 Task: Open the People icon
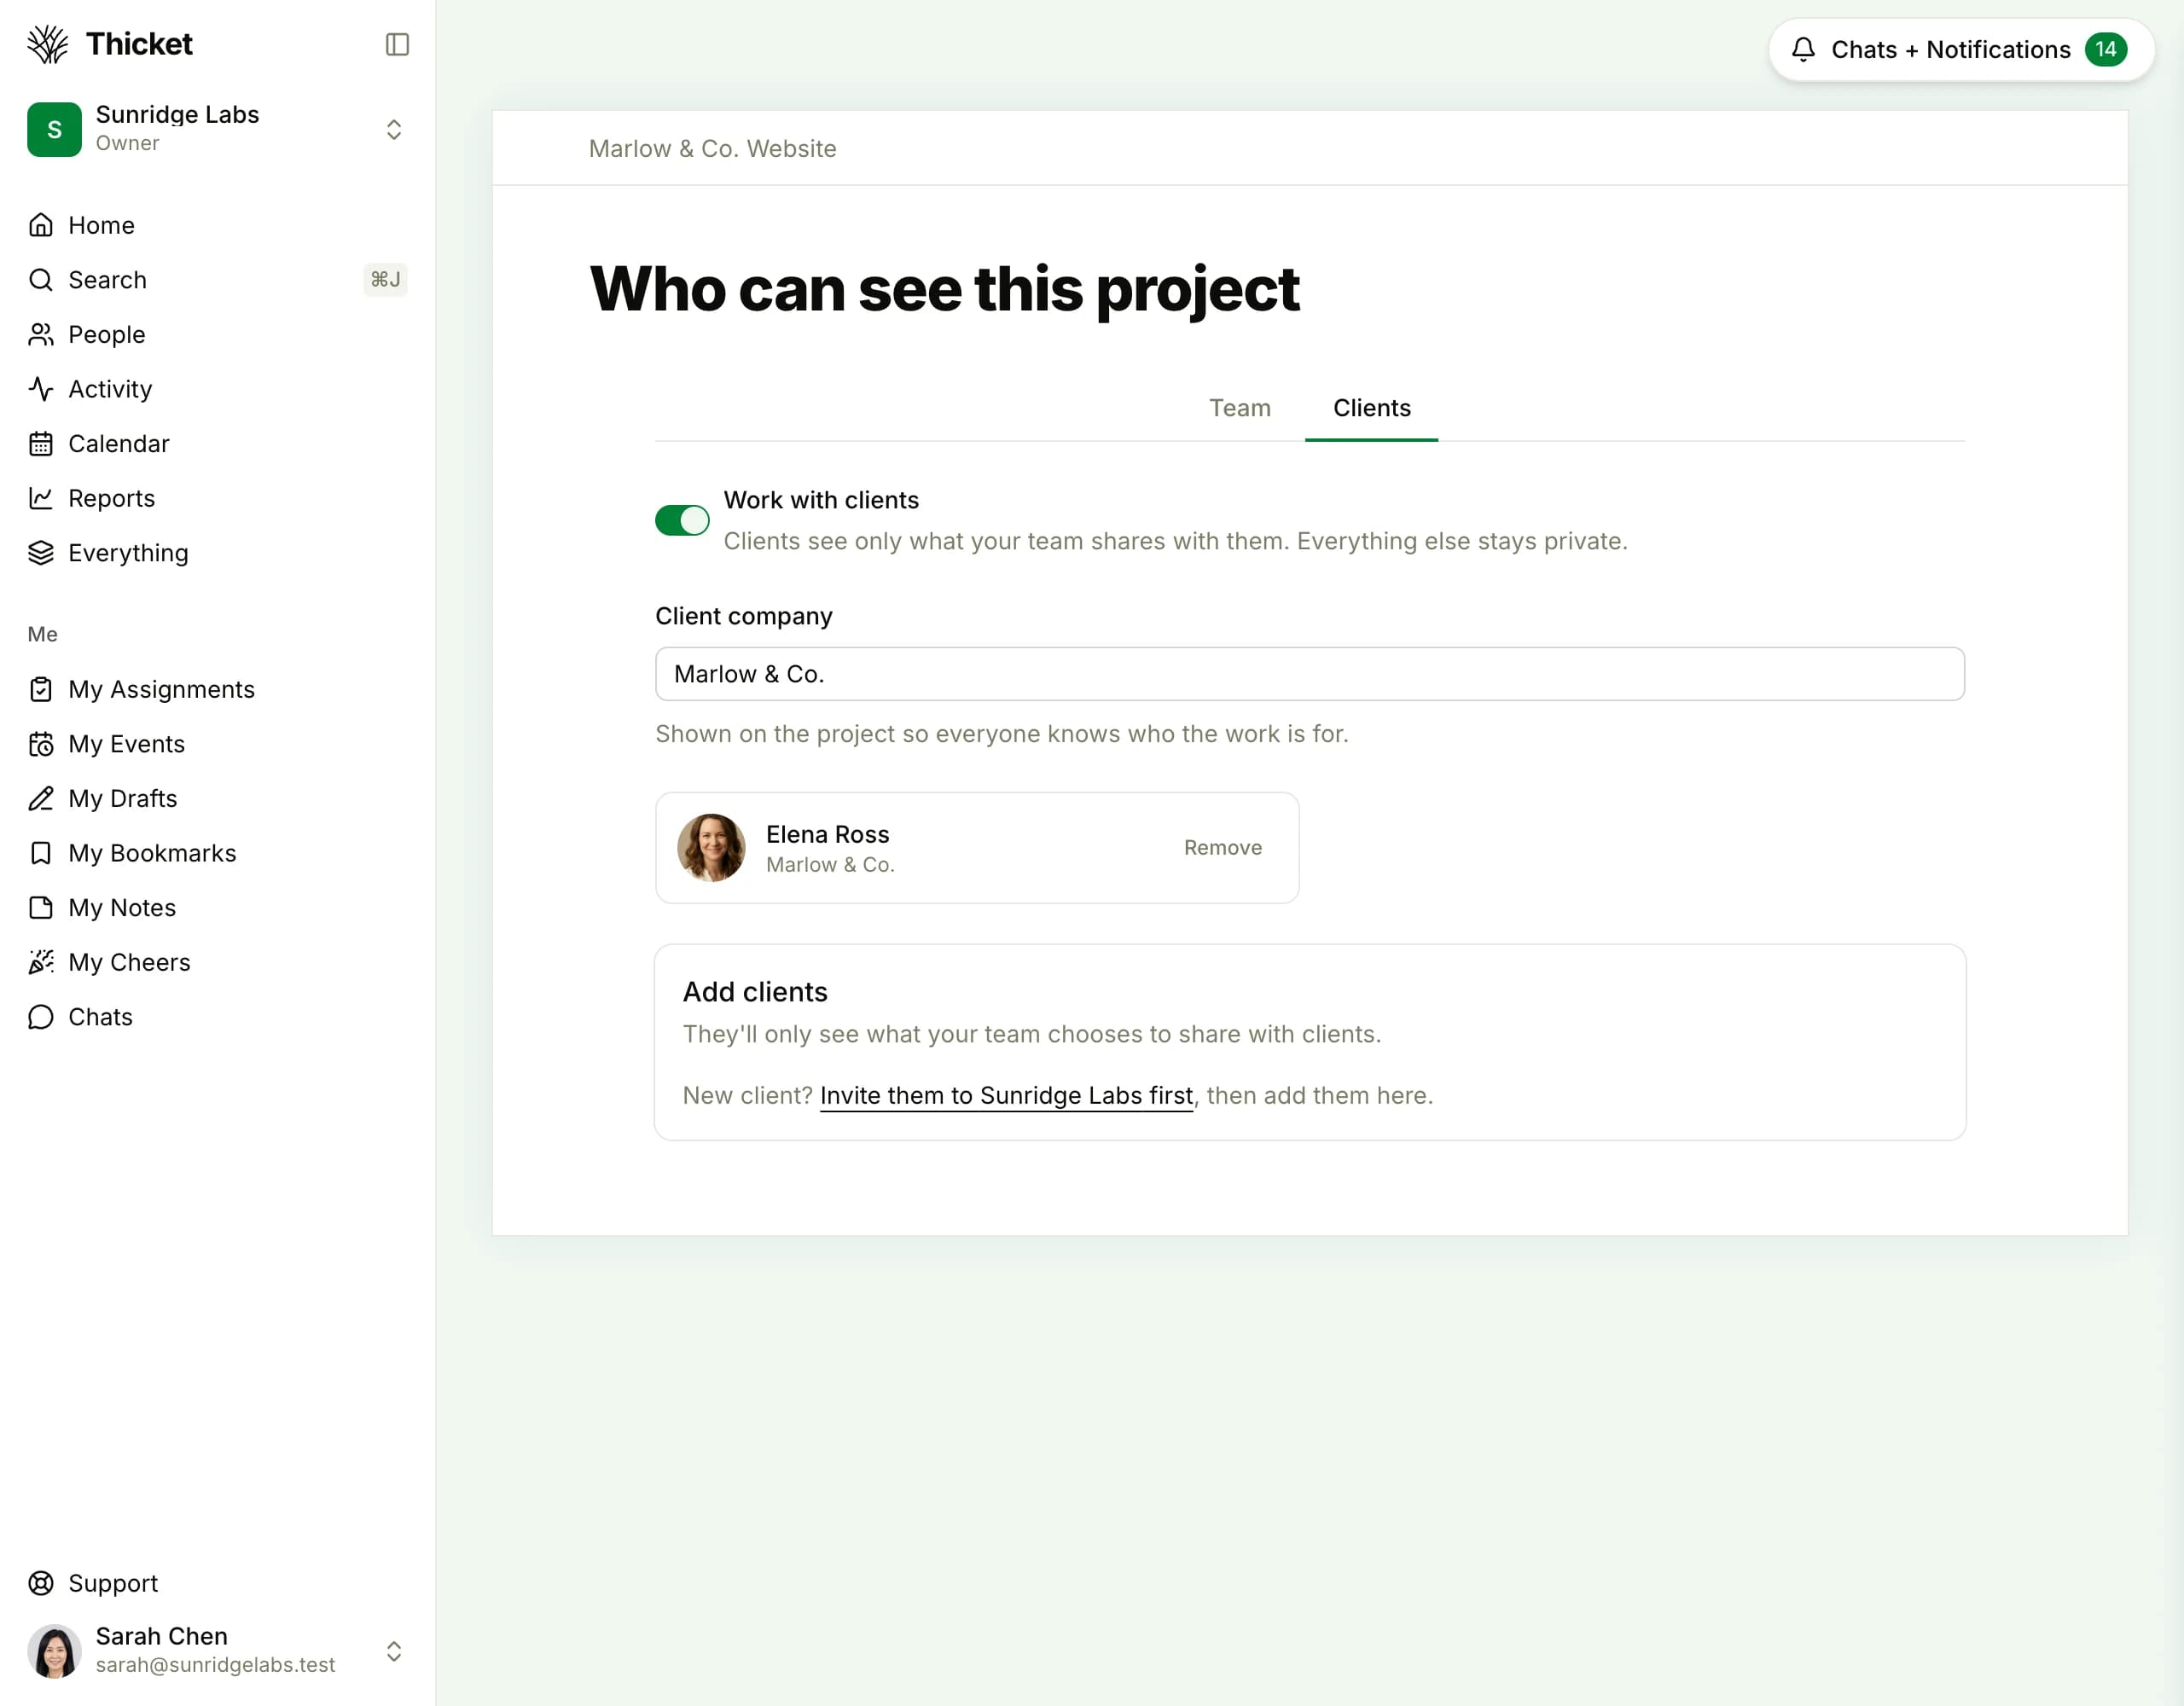pyautogui.click(x=41, y=334)
